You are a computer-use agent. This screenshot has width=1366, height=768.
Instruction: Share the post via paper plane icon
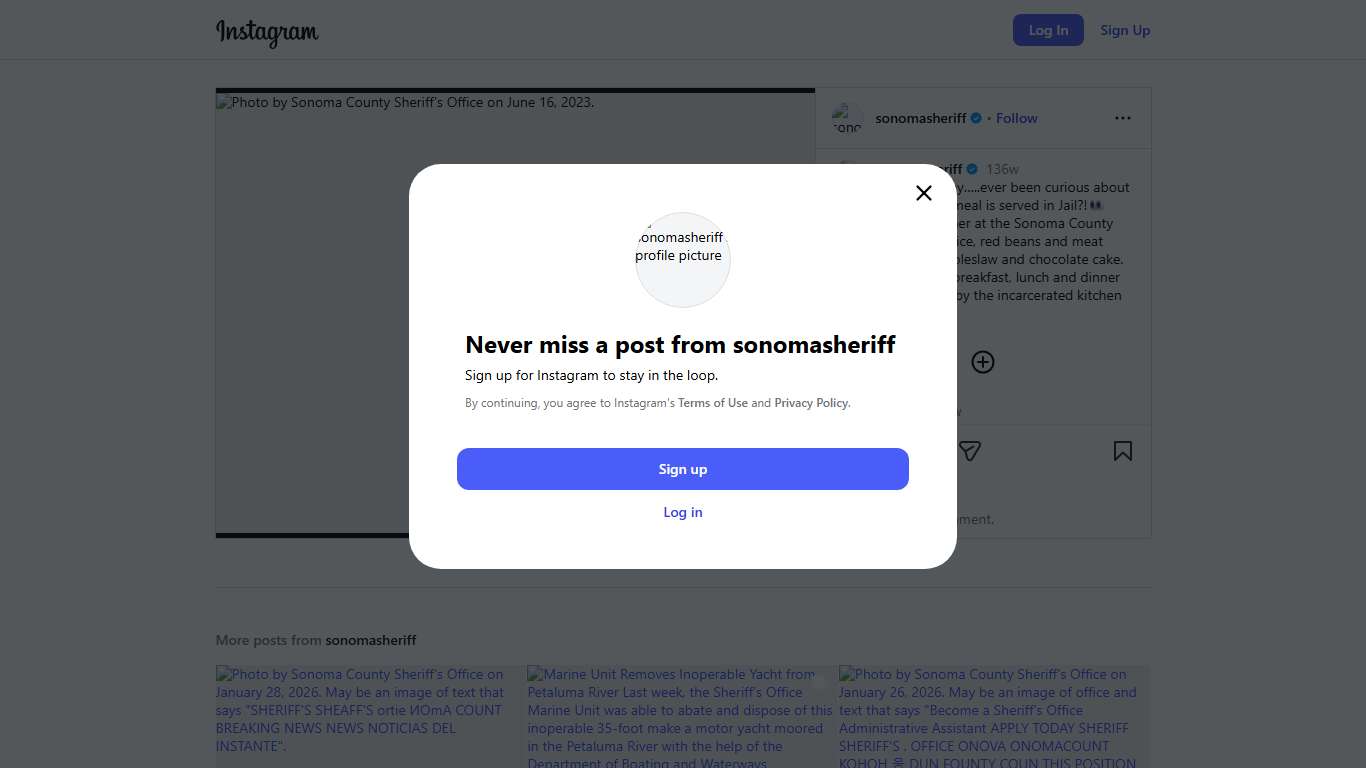(x=969, y=452)
